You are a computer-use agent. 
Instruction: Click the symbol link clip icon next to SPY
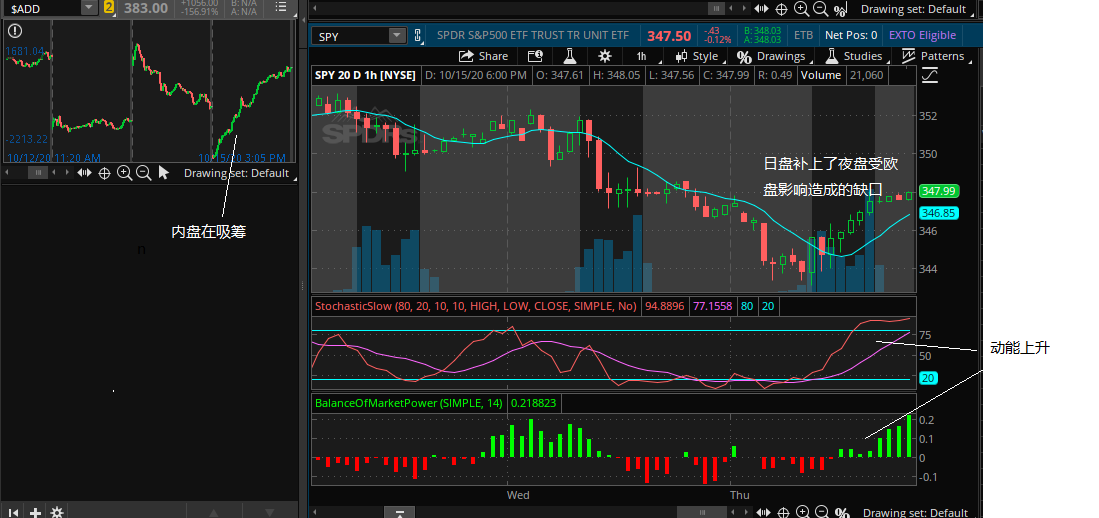tap(419, 36)
